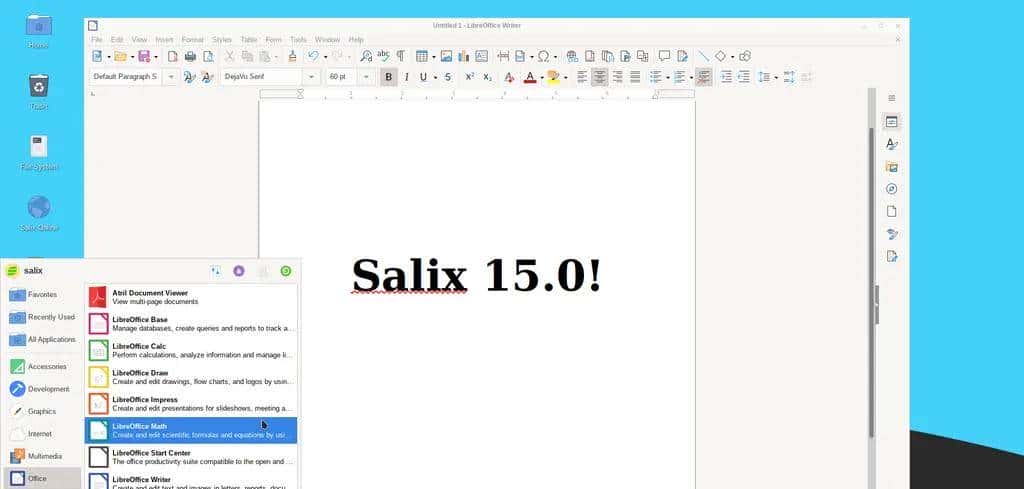Click the yellow Highlighting Color swatch
1024x489 pixels.
pos(553,77)
